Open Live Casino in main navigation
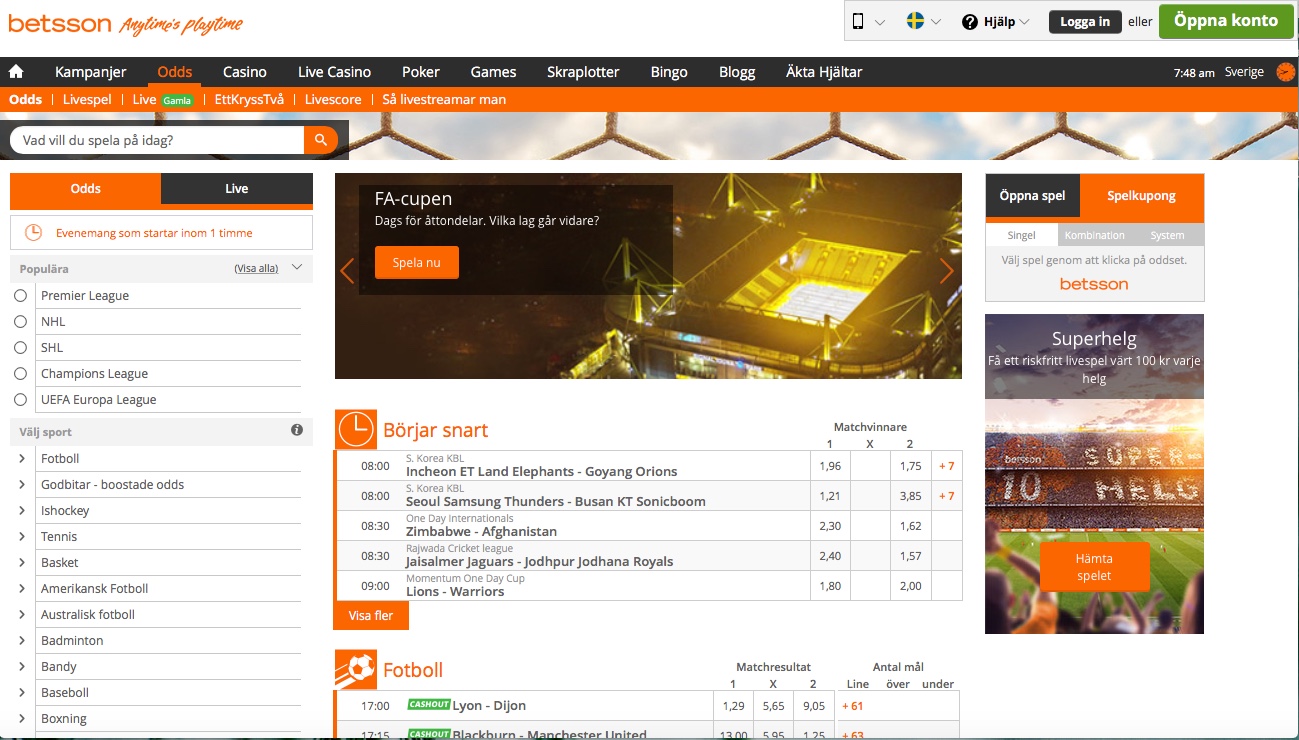 [x=334, y=72]
